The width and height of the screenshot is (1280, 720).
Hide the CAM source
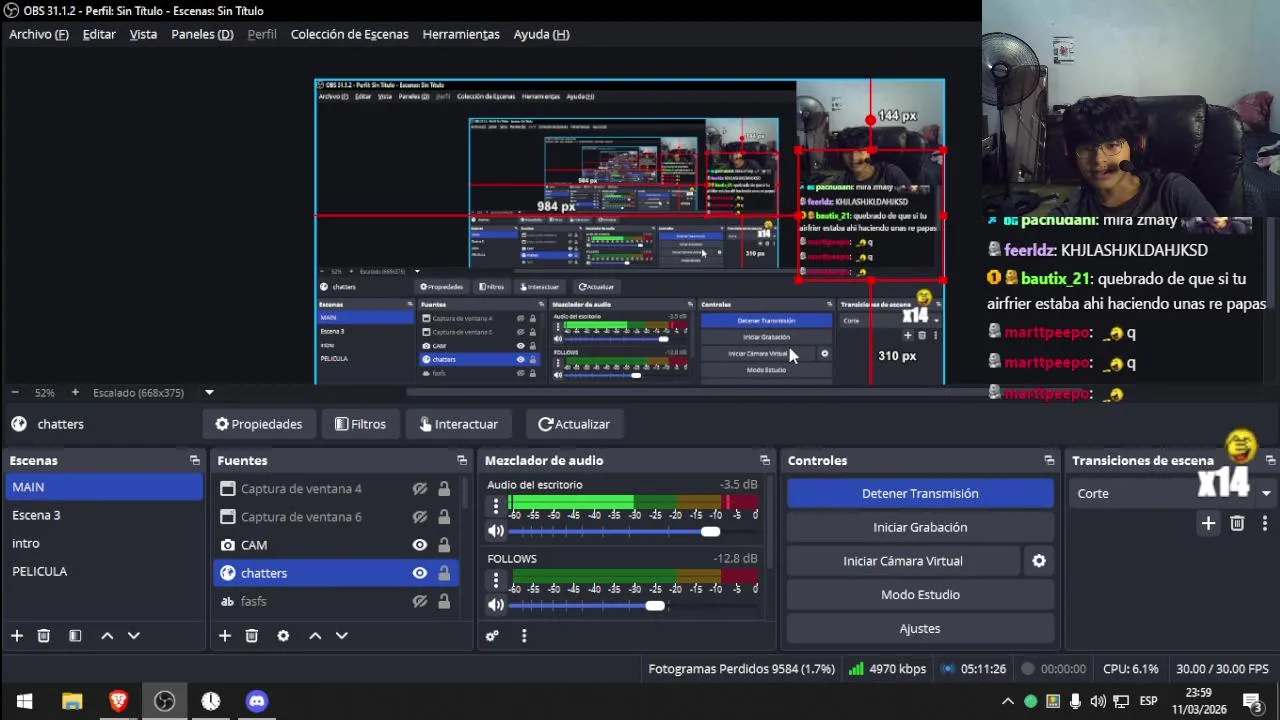(420, 545)
